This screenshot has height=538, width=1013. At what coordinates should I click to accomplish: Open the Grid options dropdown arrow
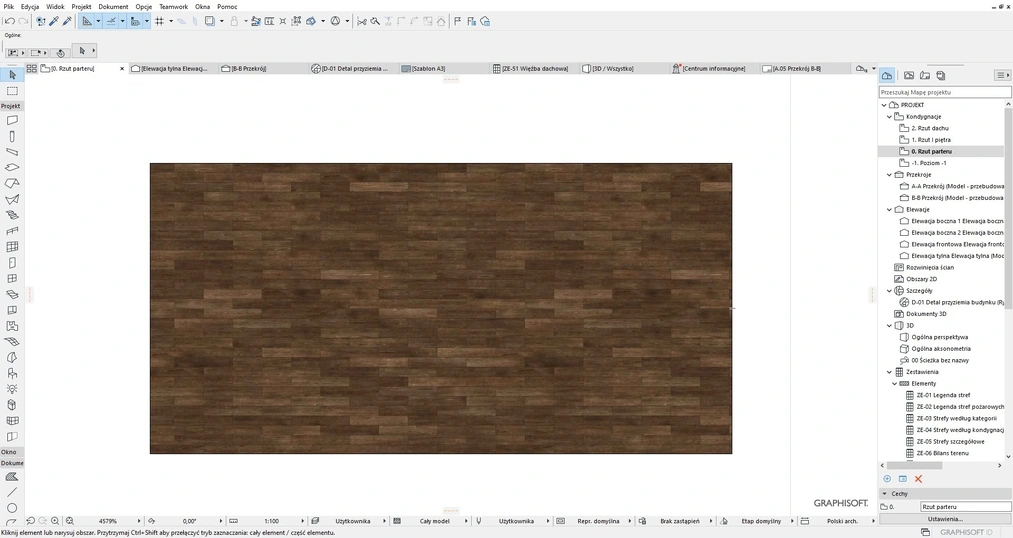pos(171,21)
